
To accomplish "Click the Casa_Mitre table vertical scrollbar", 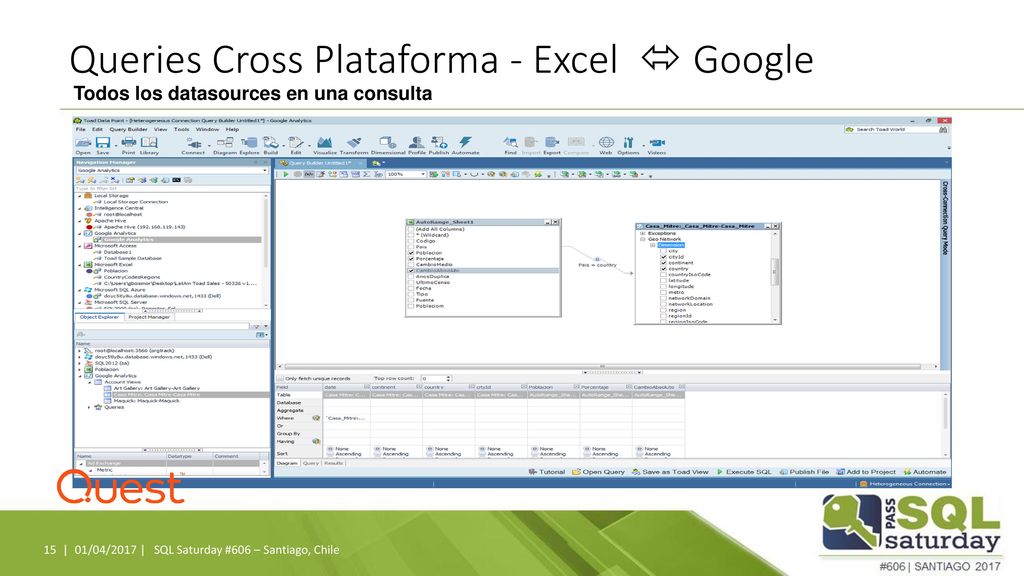I will tap(775, 274).
